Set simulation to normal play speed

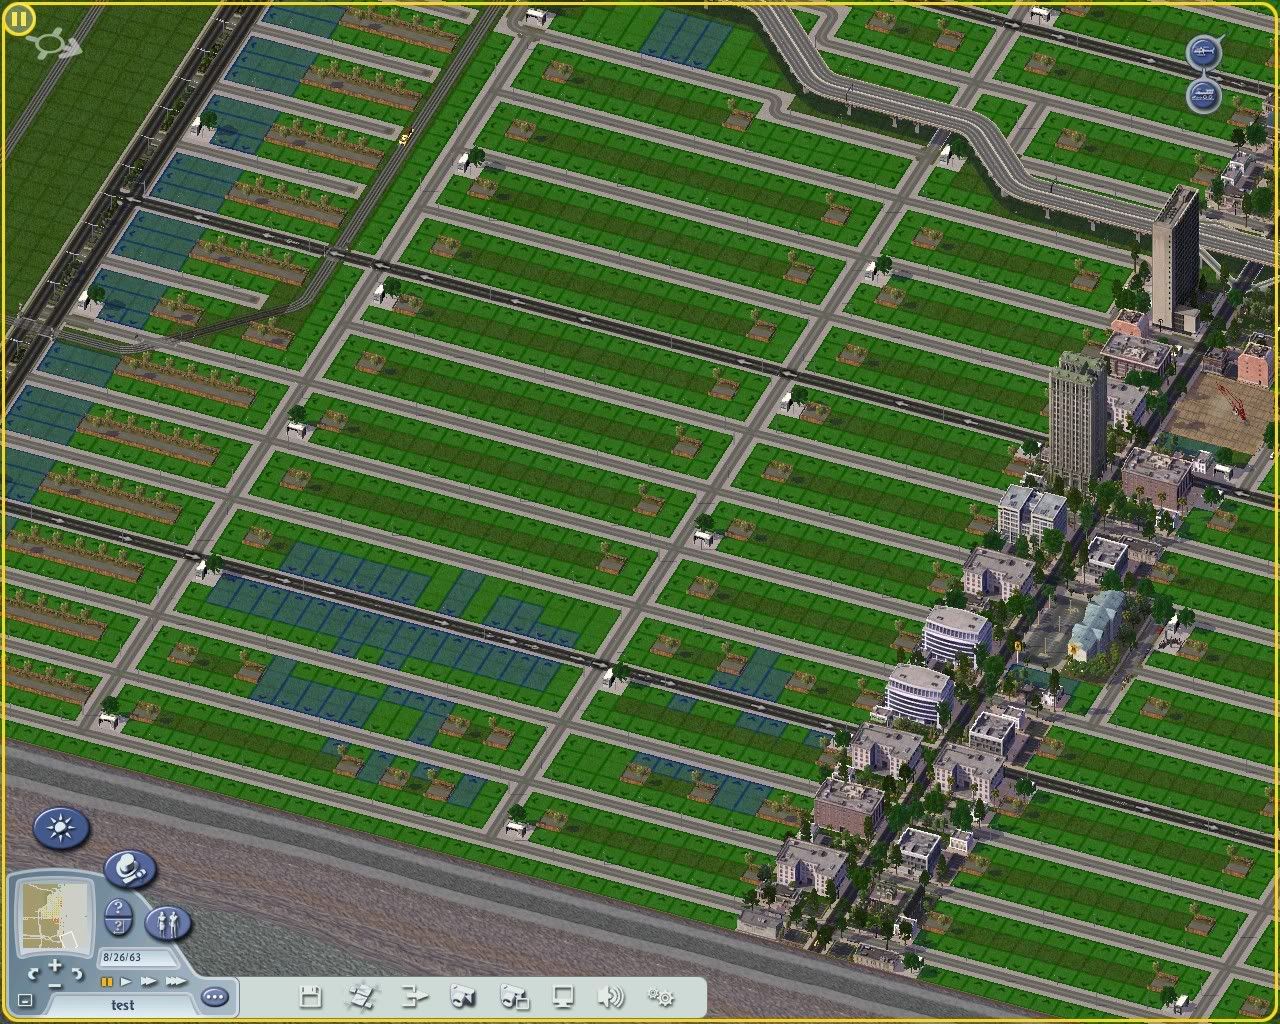tap(126, 982)
